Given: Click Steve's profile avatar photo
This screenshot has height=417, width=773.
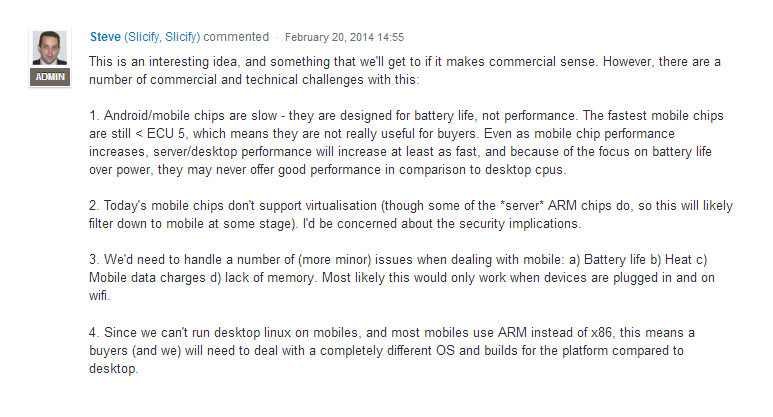Looking at the screenshot, I should (50, 48).
